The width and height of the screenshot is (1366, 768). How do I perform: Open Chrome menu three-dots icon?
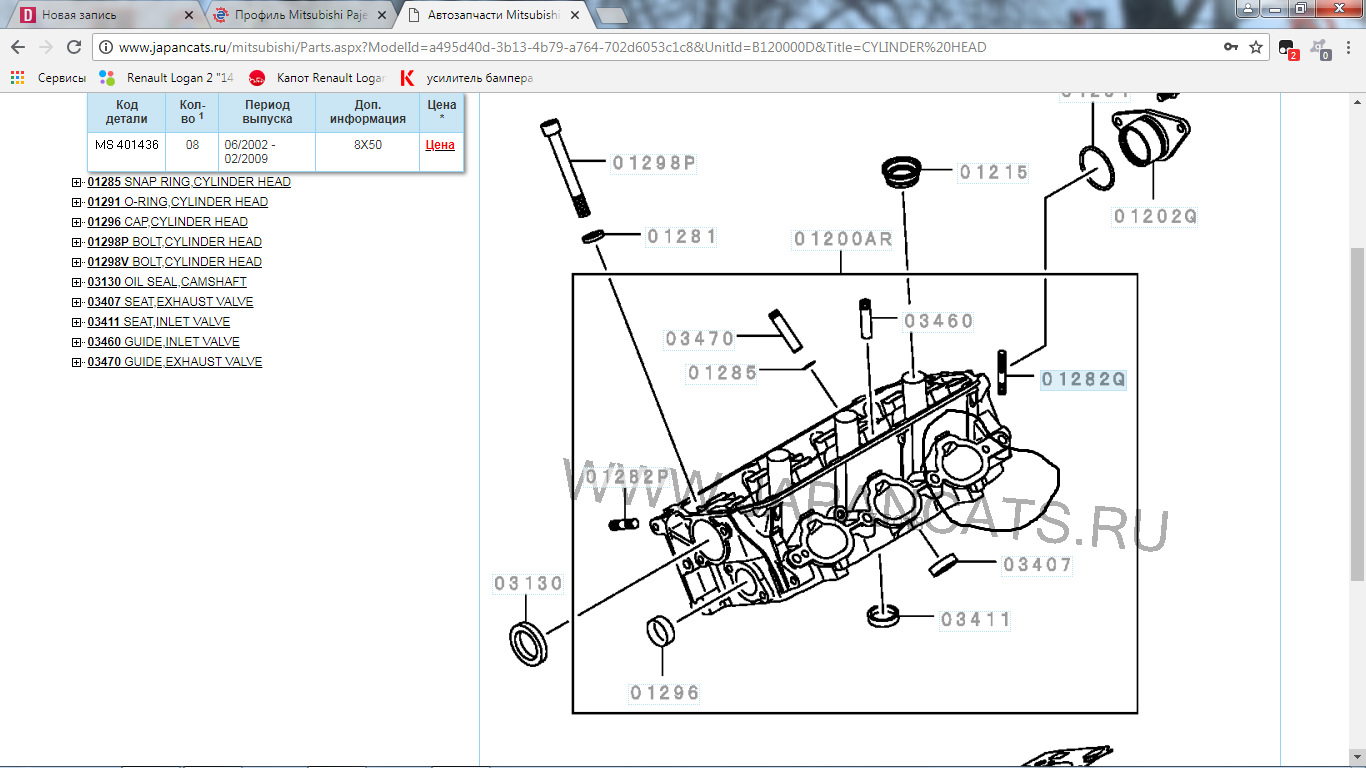[1348, 47]
